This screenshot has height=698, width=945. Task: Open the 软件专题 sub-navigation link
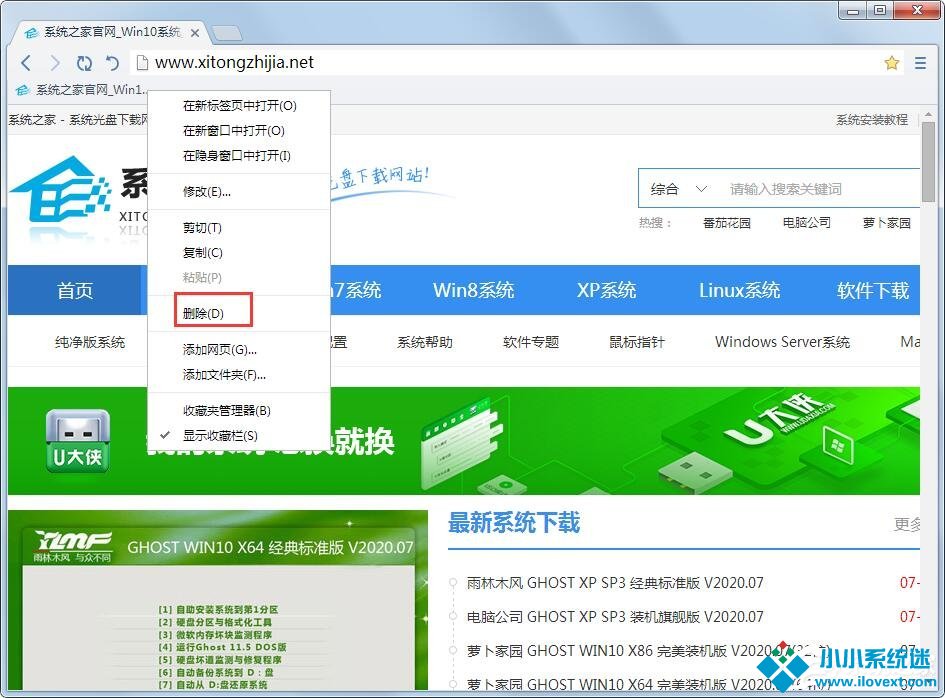(x=531, y=342)
